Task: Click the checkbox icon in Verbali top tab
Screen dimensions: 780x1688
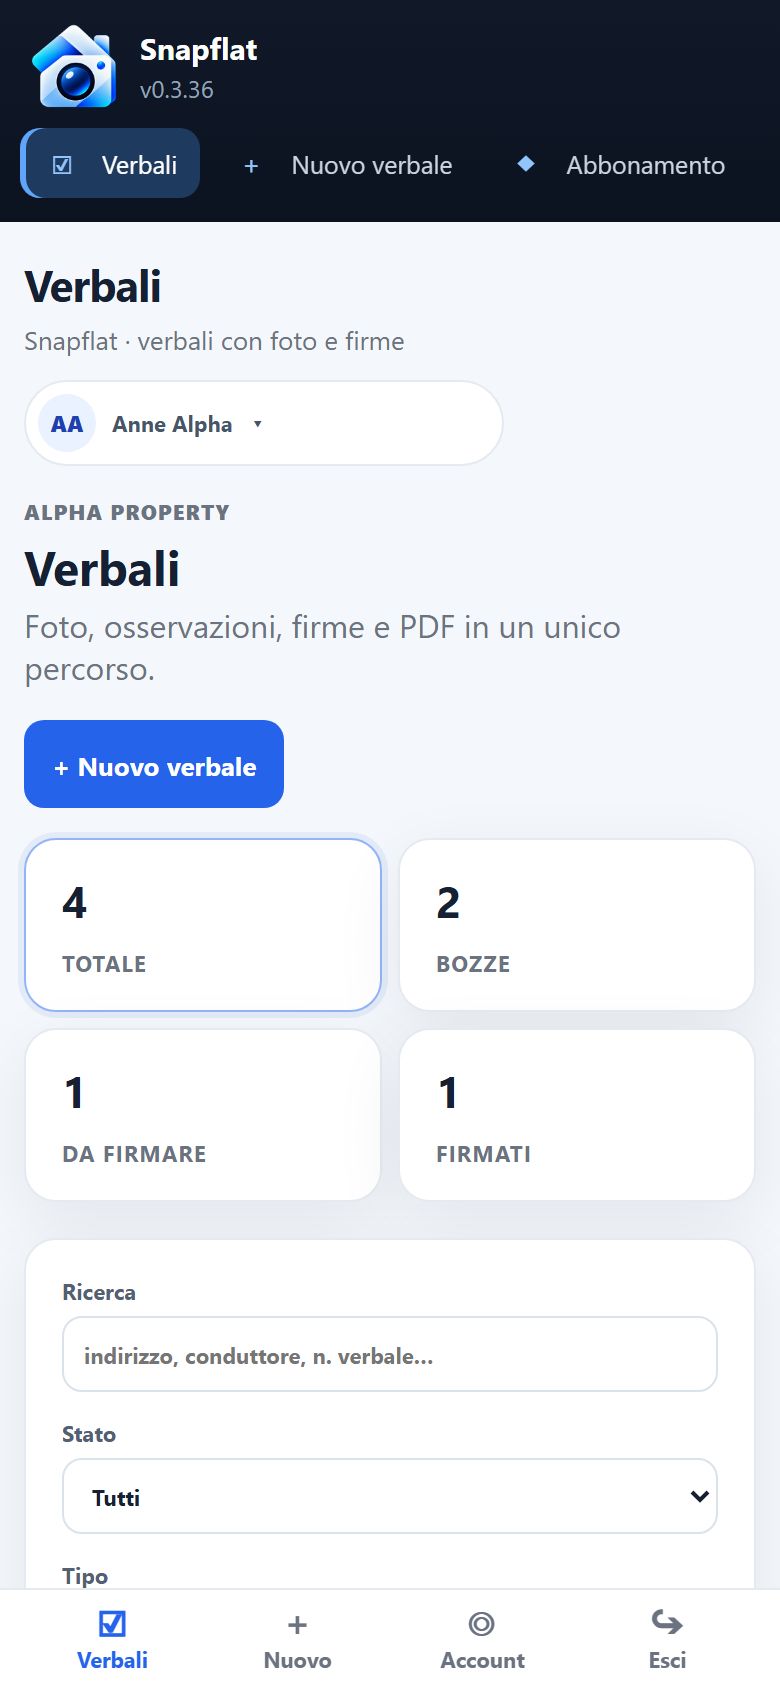Action: tap(62, 165)
